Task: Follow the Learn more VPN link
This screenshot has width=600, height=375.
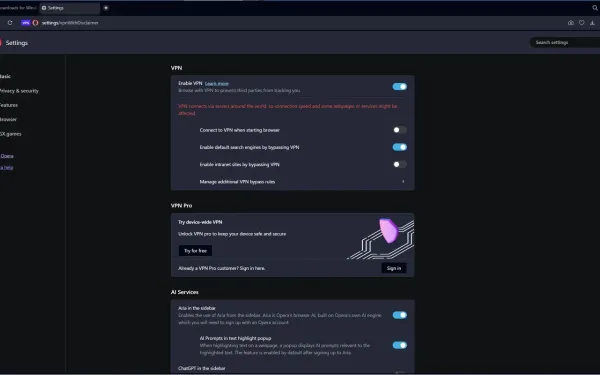Action: pyautogui.click(x=217, y=83)
